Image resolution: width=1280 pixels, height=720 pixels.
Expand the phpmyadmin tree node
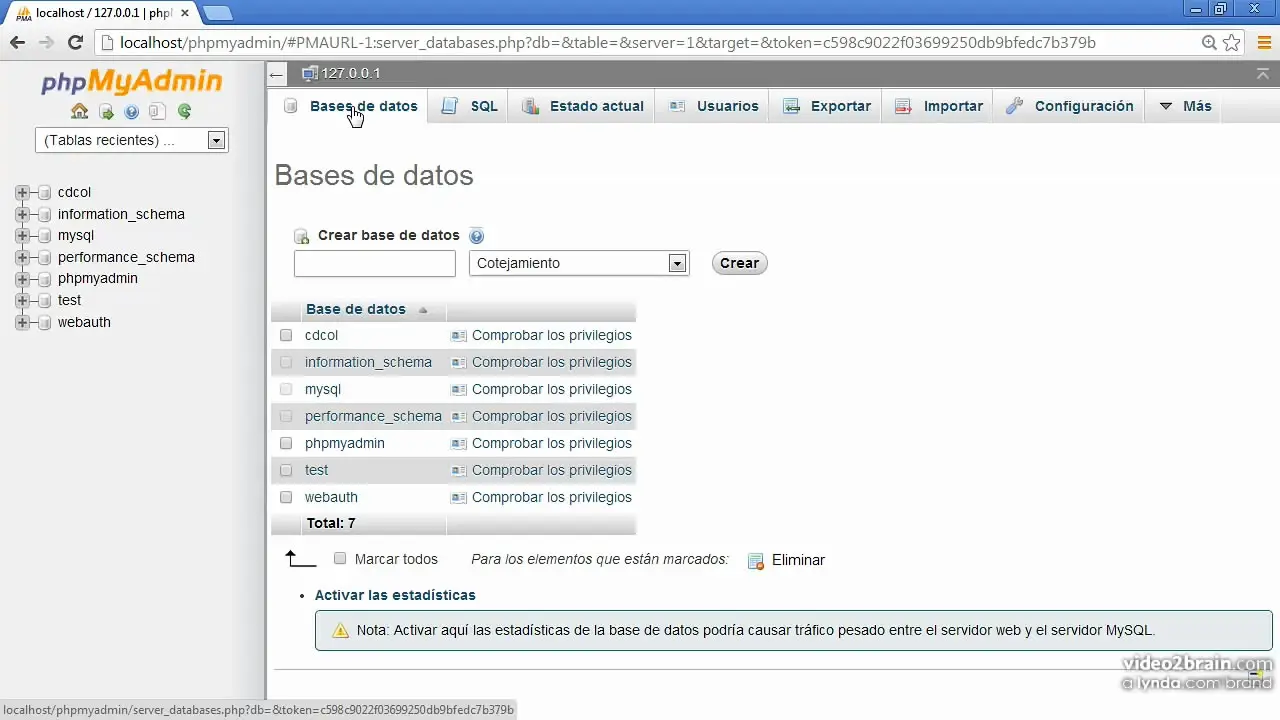pos(22,279)
